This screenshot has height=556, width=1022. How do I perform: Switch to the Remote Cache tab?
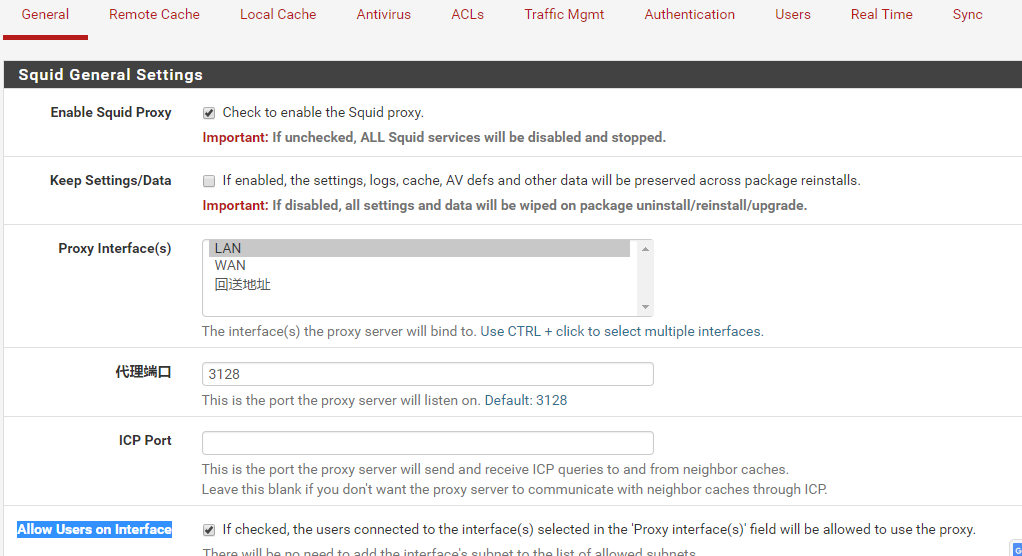[x=154, y=14]
